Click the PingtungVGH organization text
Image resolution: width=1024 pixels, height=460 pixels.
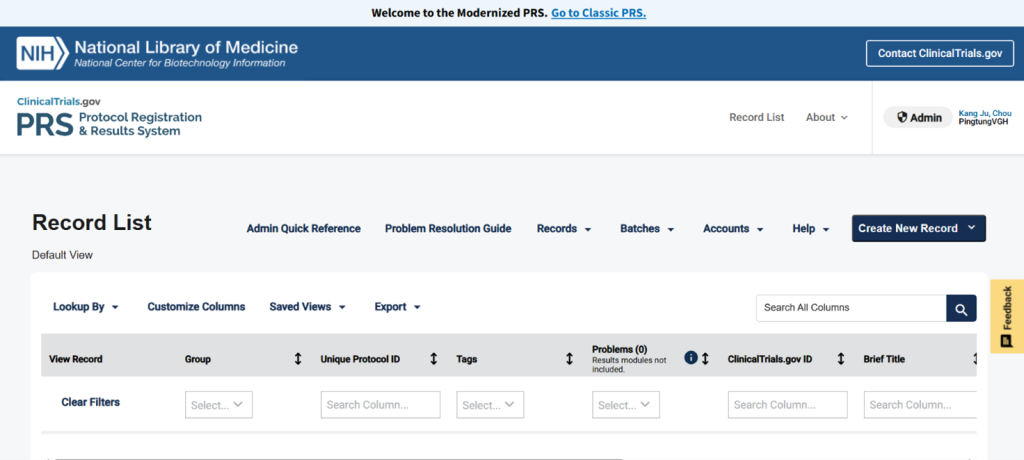[985, 122]
